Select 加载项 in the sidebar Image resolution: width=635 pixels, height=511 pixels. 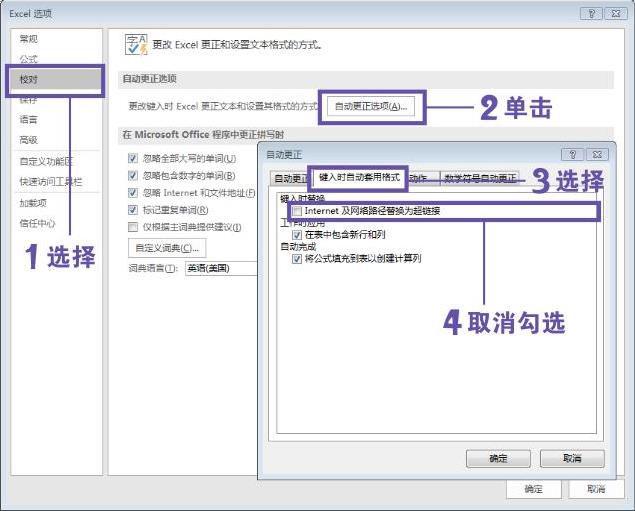33,203
